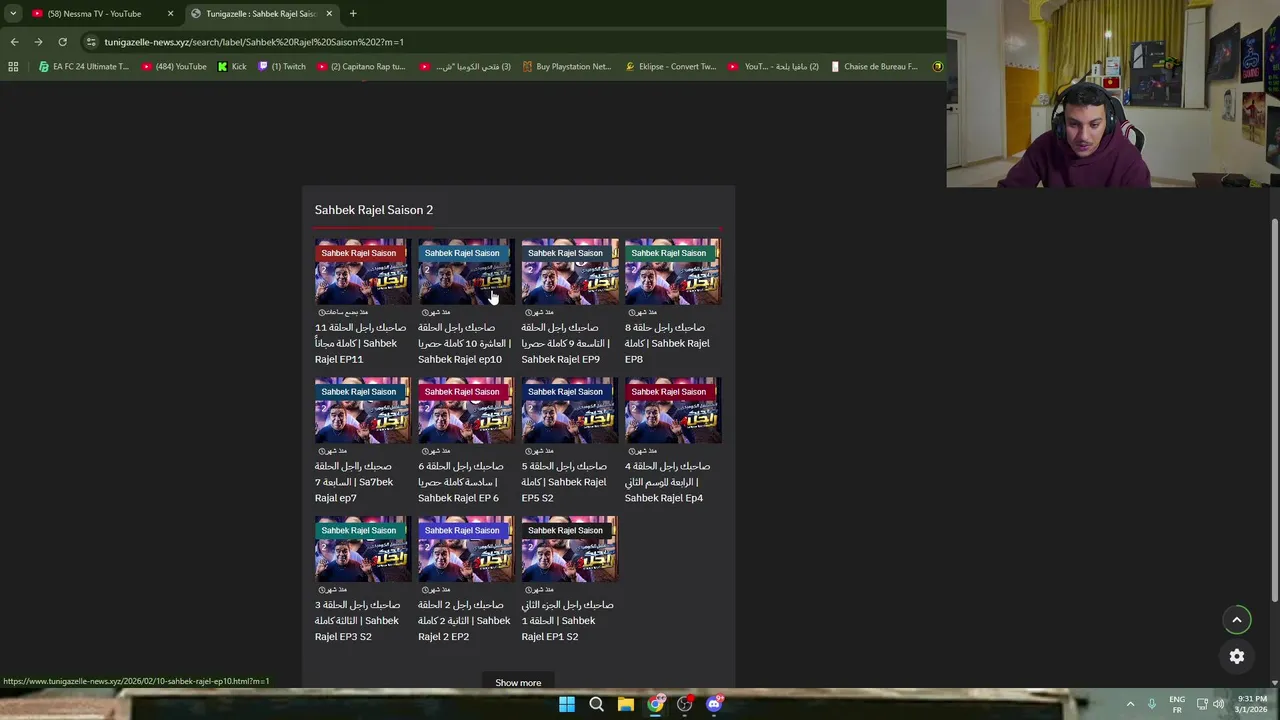Open the EA FC 24 Ultimate Team bookmark
Image resolution: width=1280 pixels, height=720 pixels.
coord(84,67)
